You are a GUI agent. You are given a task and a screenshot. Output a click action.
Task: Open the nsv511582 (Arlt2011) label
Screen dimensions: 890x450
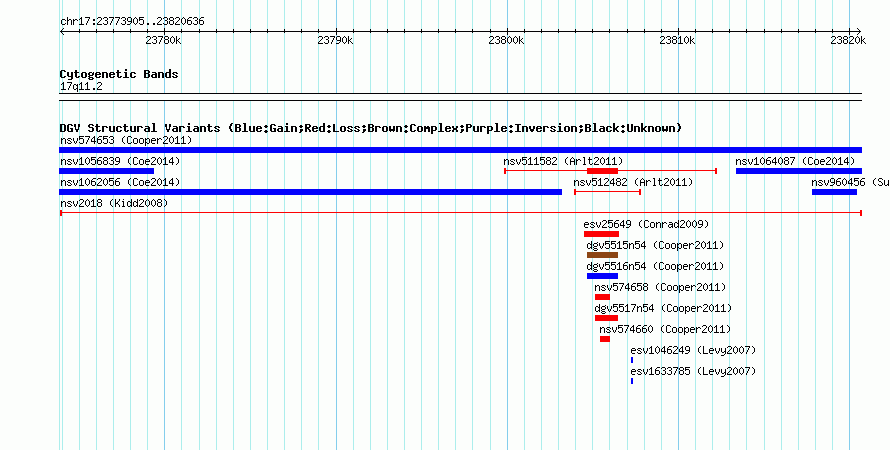[x=563, y=161]
